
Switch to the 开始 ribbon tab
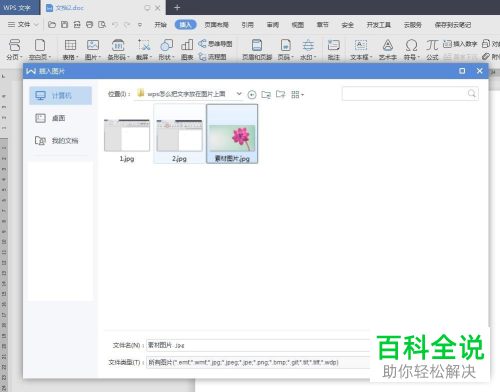click(160, 25)
